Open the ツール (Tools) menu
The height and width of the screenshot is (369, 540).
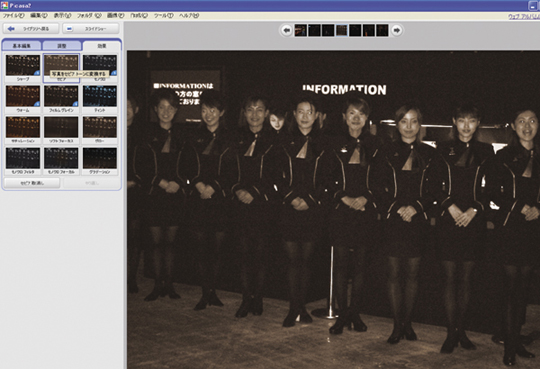coord(163,16)
